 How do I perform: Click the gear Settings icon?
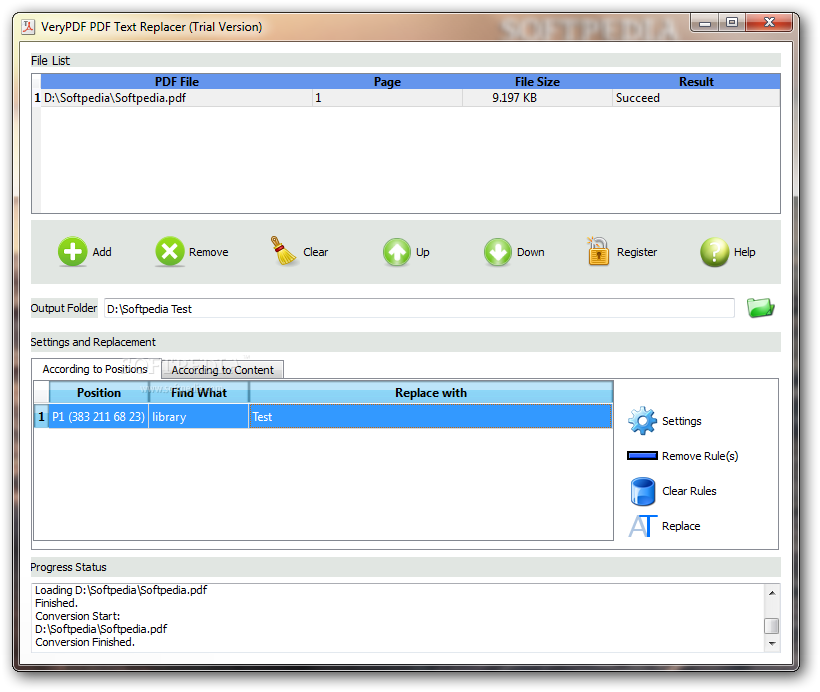click(x=642, y=421)
